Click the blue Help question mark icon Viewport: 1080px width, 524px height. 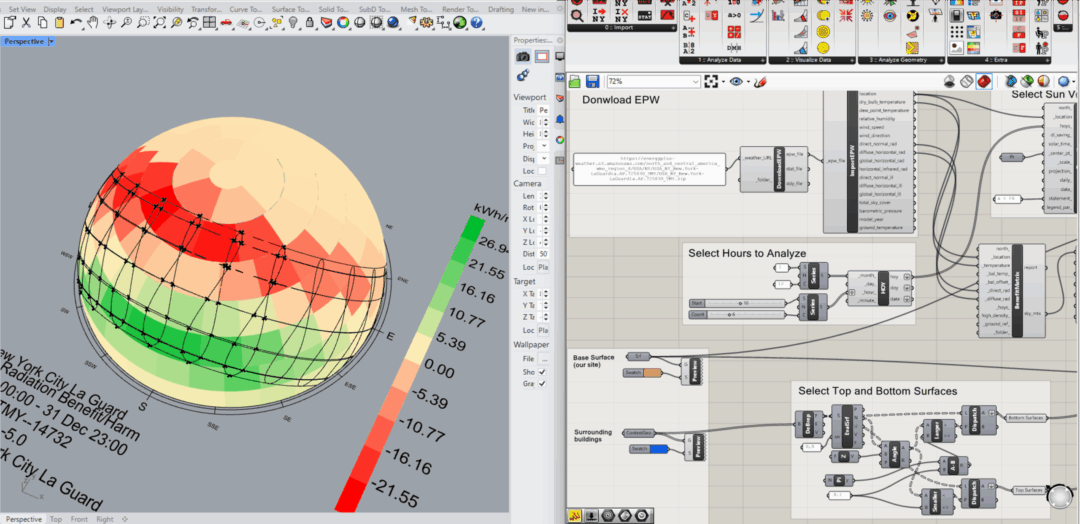click(x=477, y=23)
